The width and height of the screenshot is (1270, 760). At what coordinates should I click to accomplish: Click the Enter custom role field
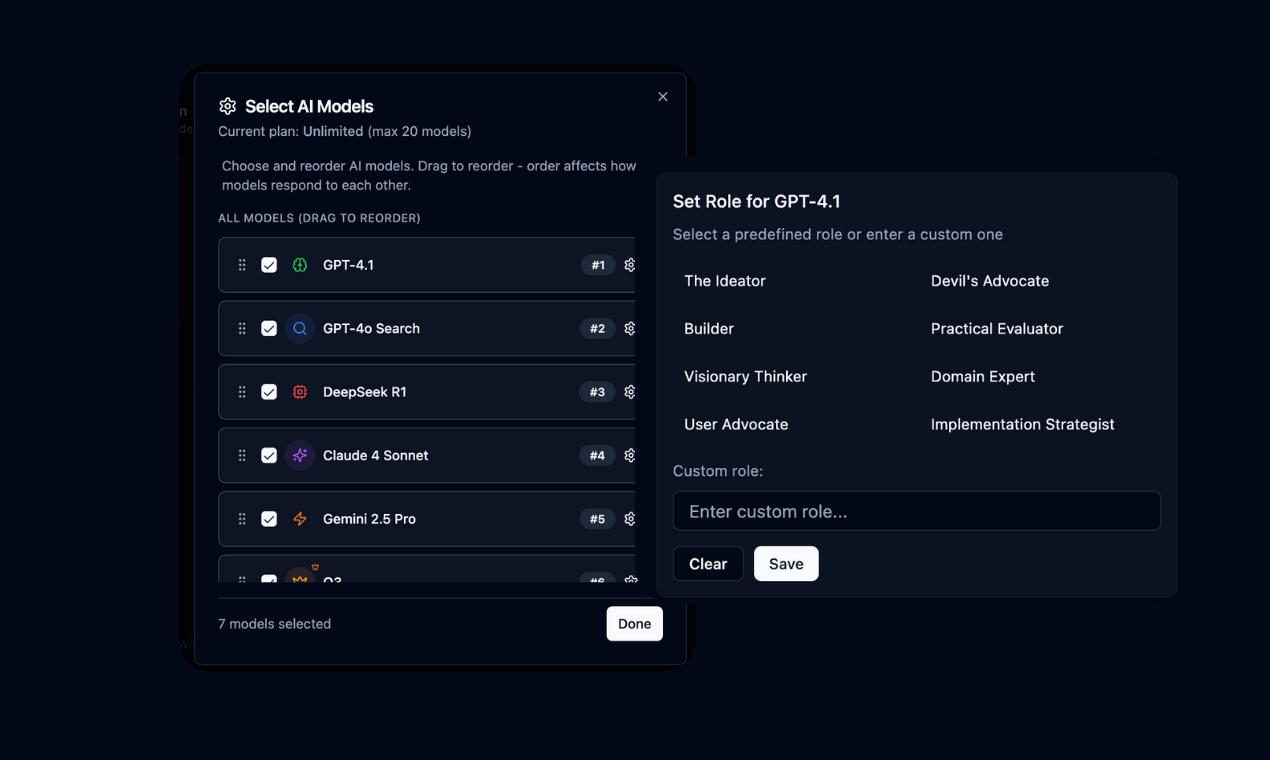[x=917, y=511]
